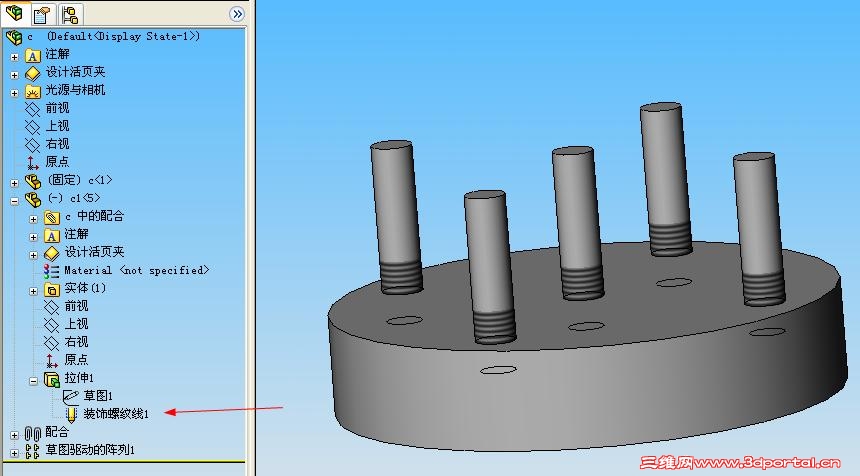This screenshot has width=860, height=476.
Task: Expand the (固定) c<1> component
Action: pos(14,183)
